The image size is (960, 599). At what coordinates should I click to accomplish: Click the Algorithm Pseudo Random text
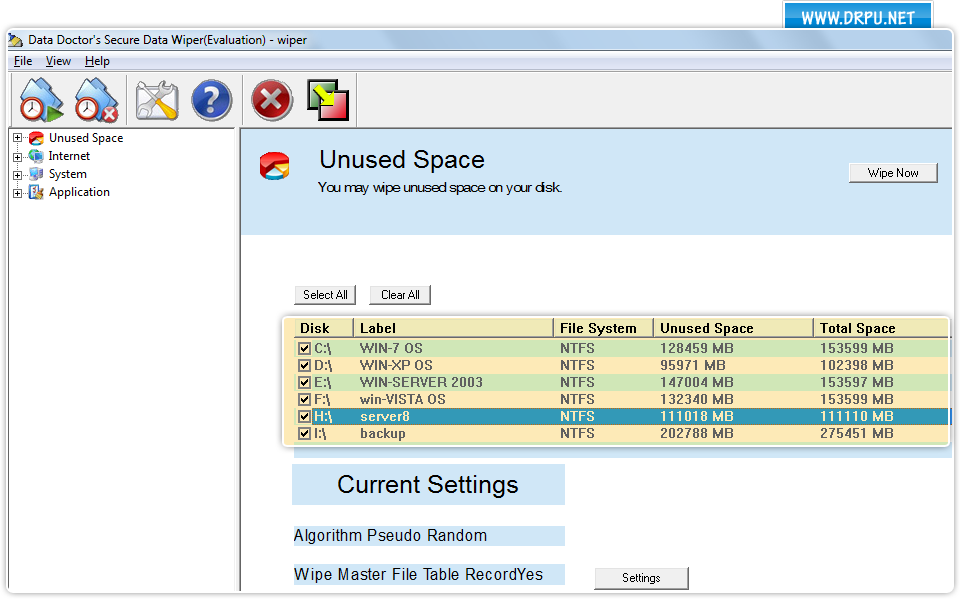(x=391, y=536)
